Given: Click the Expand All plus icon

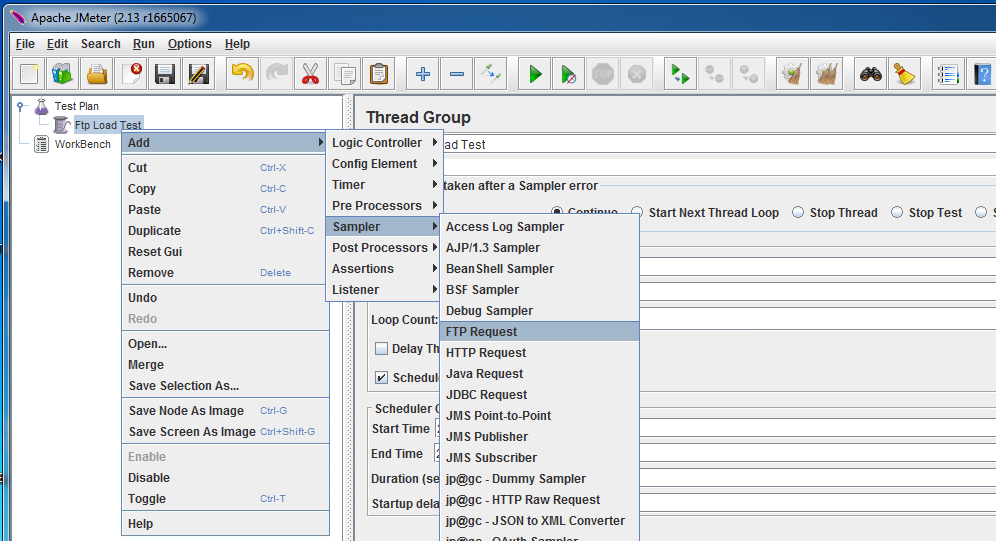Looking at the screenshot, I should tap(422, 74).
